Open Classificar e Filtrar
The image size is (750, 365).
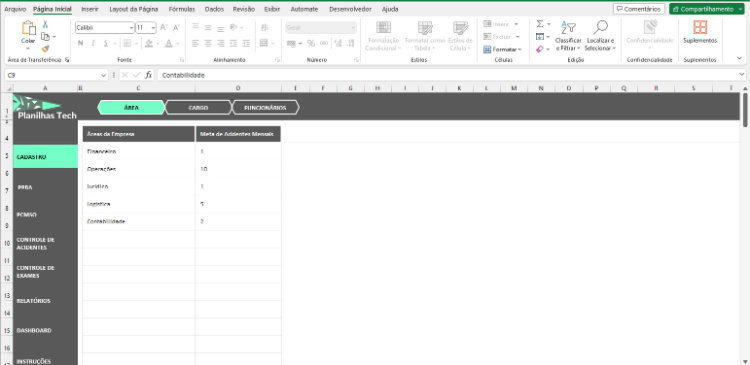click(568, 36)
